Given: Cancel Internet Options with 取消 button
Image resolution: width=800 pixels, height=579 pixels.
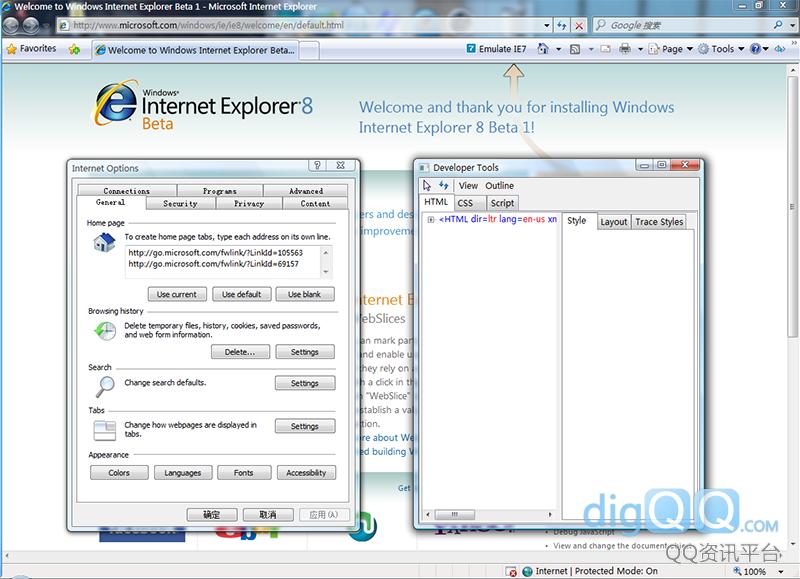Looking at the screenshot, I should pyautogui.click(x=268, y=515).
